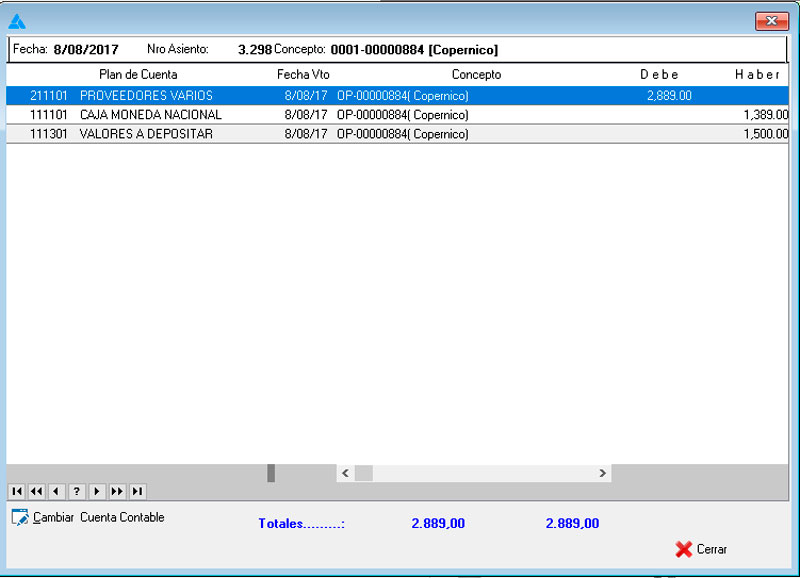Jump back several records with double-left arrow

(36, 491)
